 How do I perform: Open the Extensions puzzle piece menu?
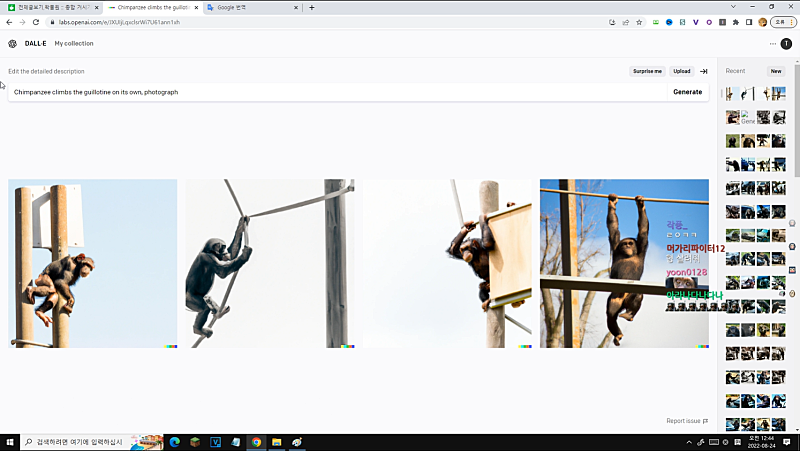(x=735, y=22)
